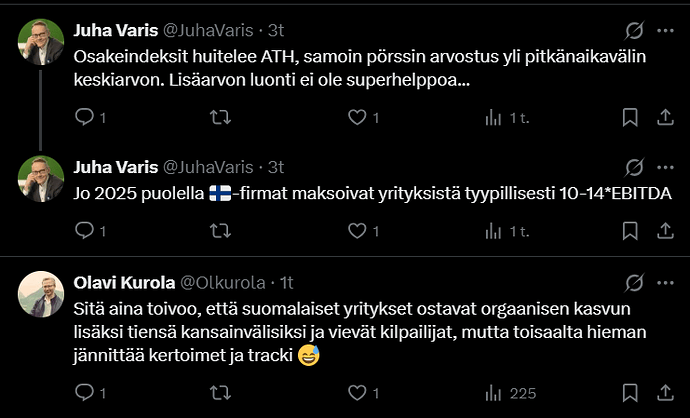Open Olavi Kurola's profile picture

[x=41, y=294]
